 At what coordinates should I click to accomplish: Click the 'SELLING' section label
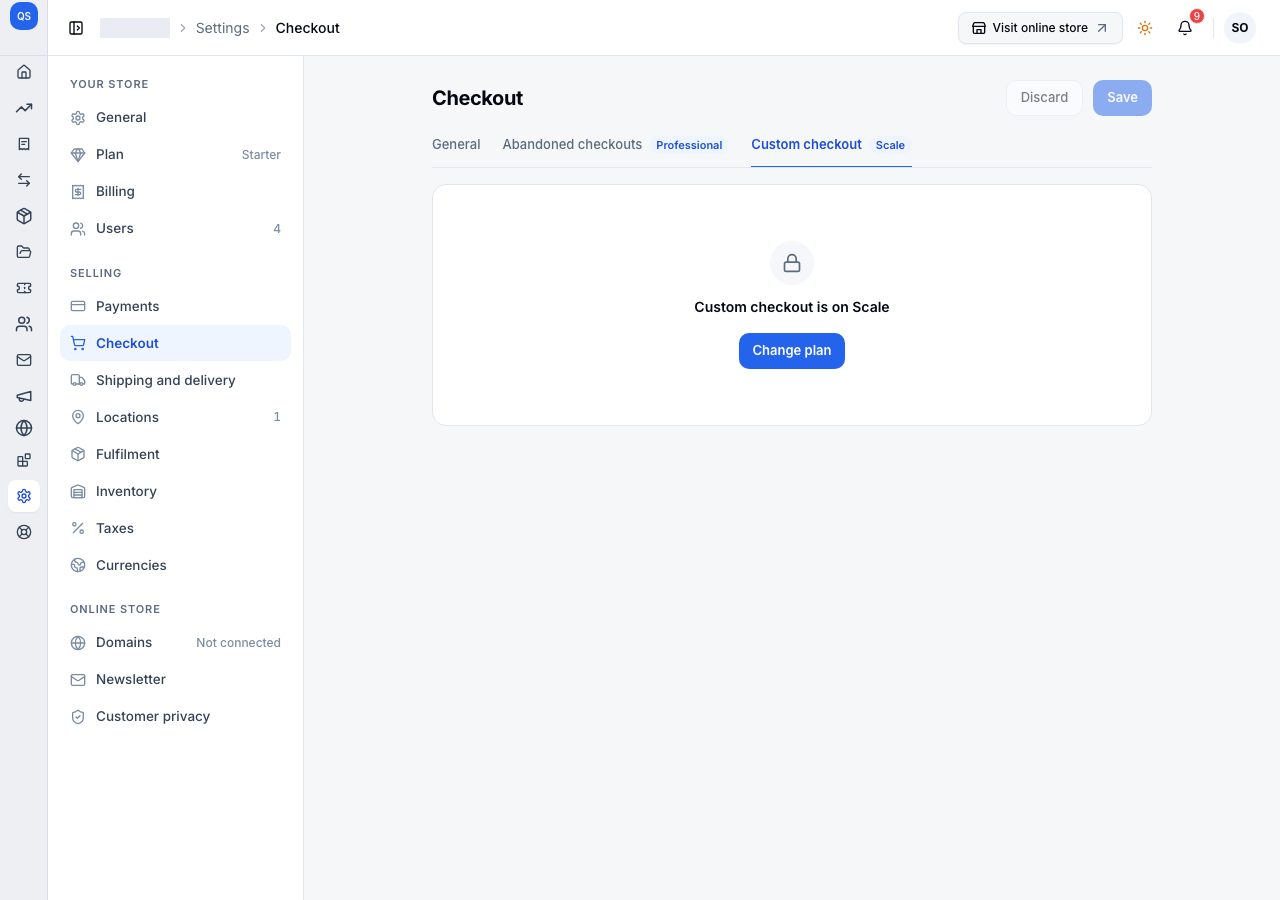click(96, 273)
